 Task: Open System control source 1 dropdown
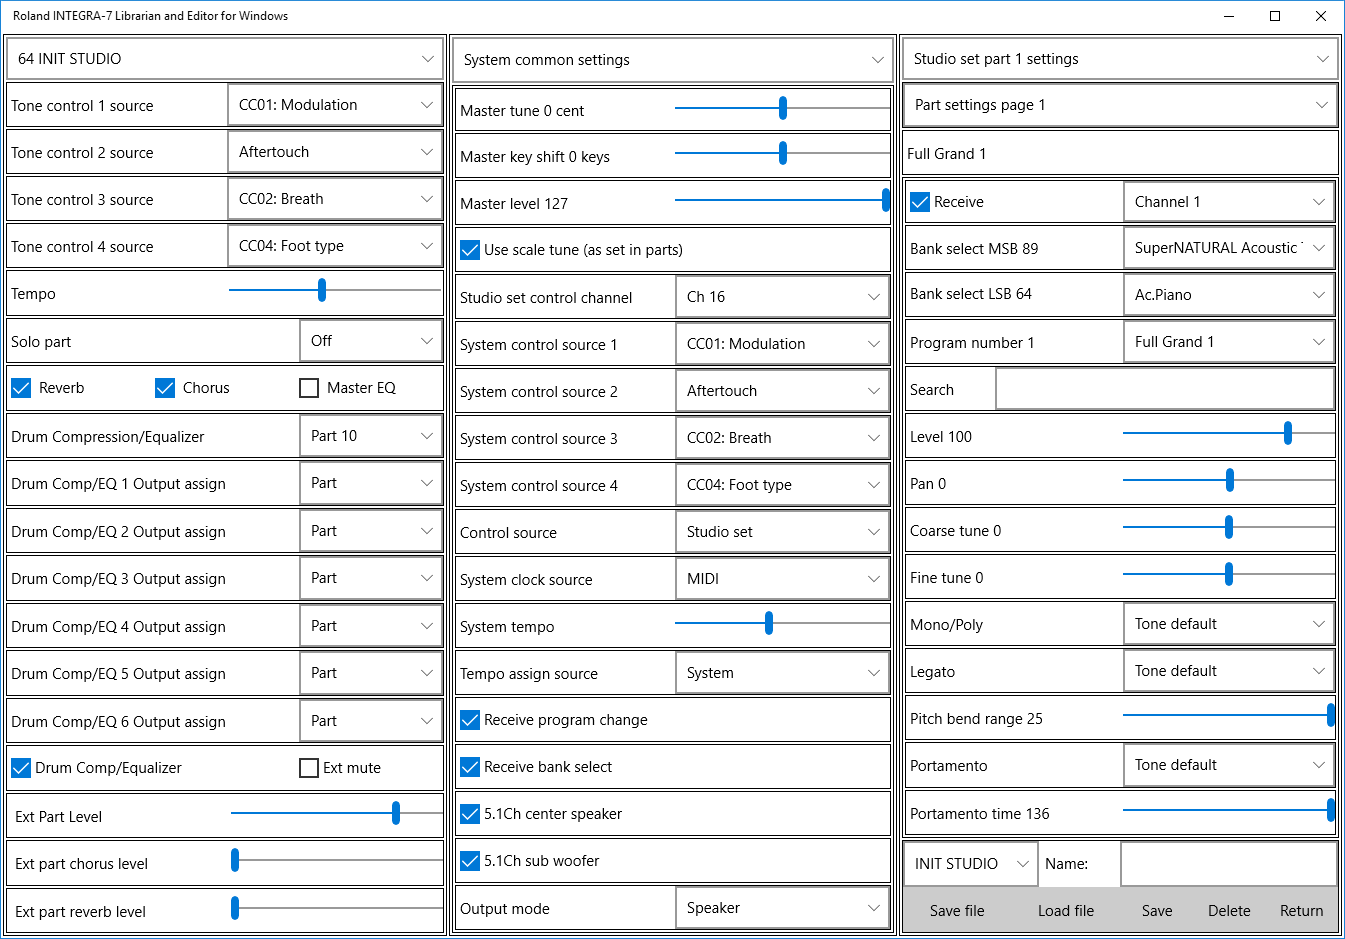782,344
